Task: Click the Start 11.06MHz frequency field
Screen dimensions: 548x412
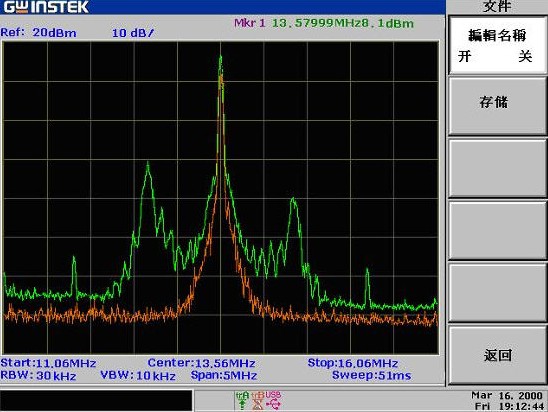Action: click(48, 363)
